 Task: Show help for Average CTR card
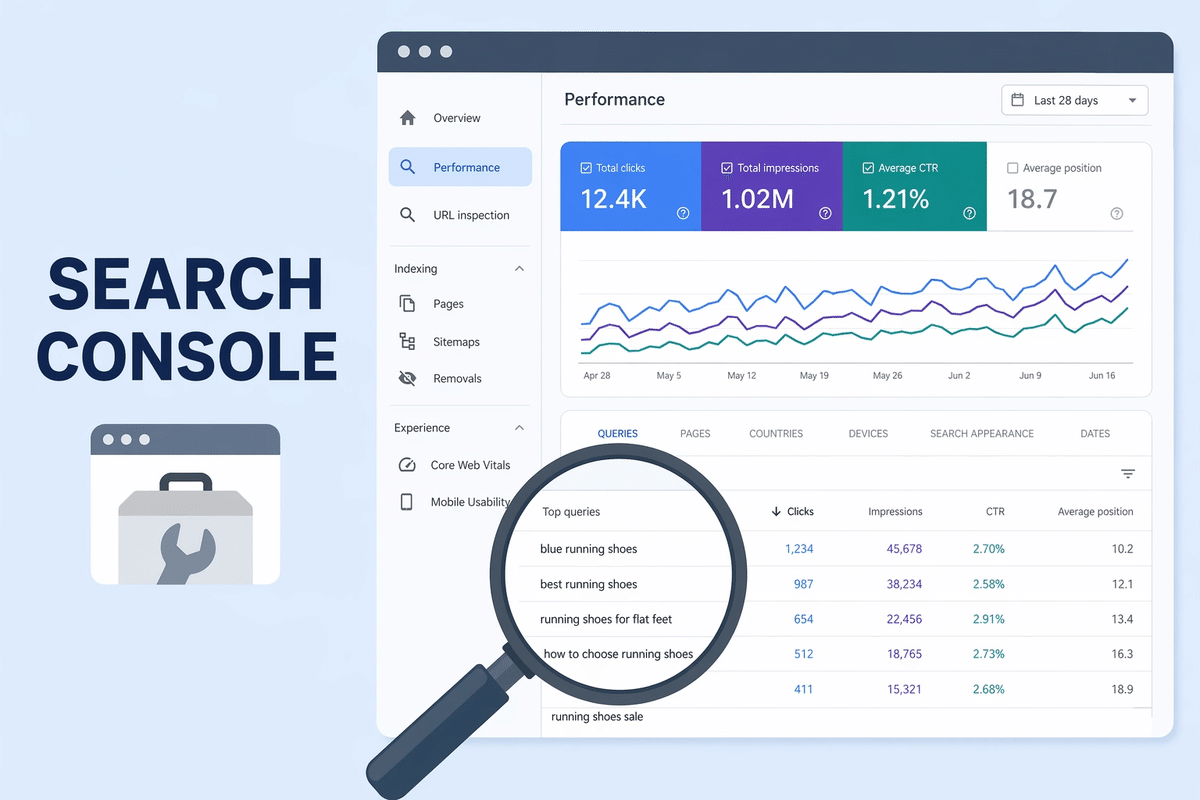969,213
